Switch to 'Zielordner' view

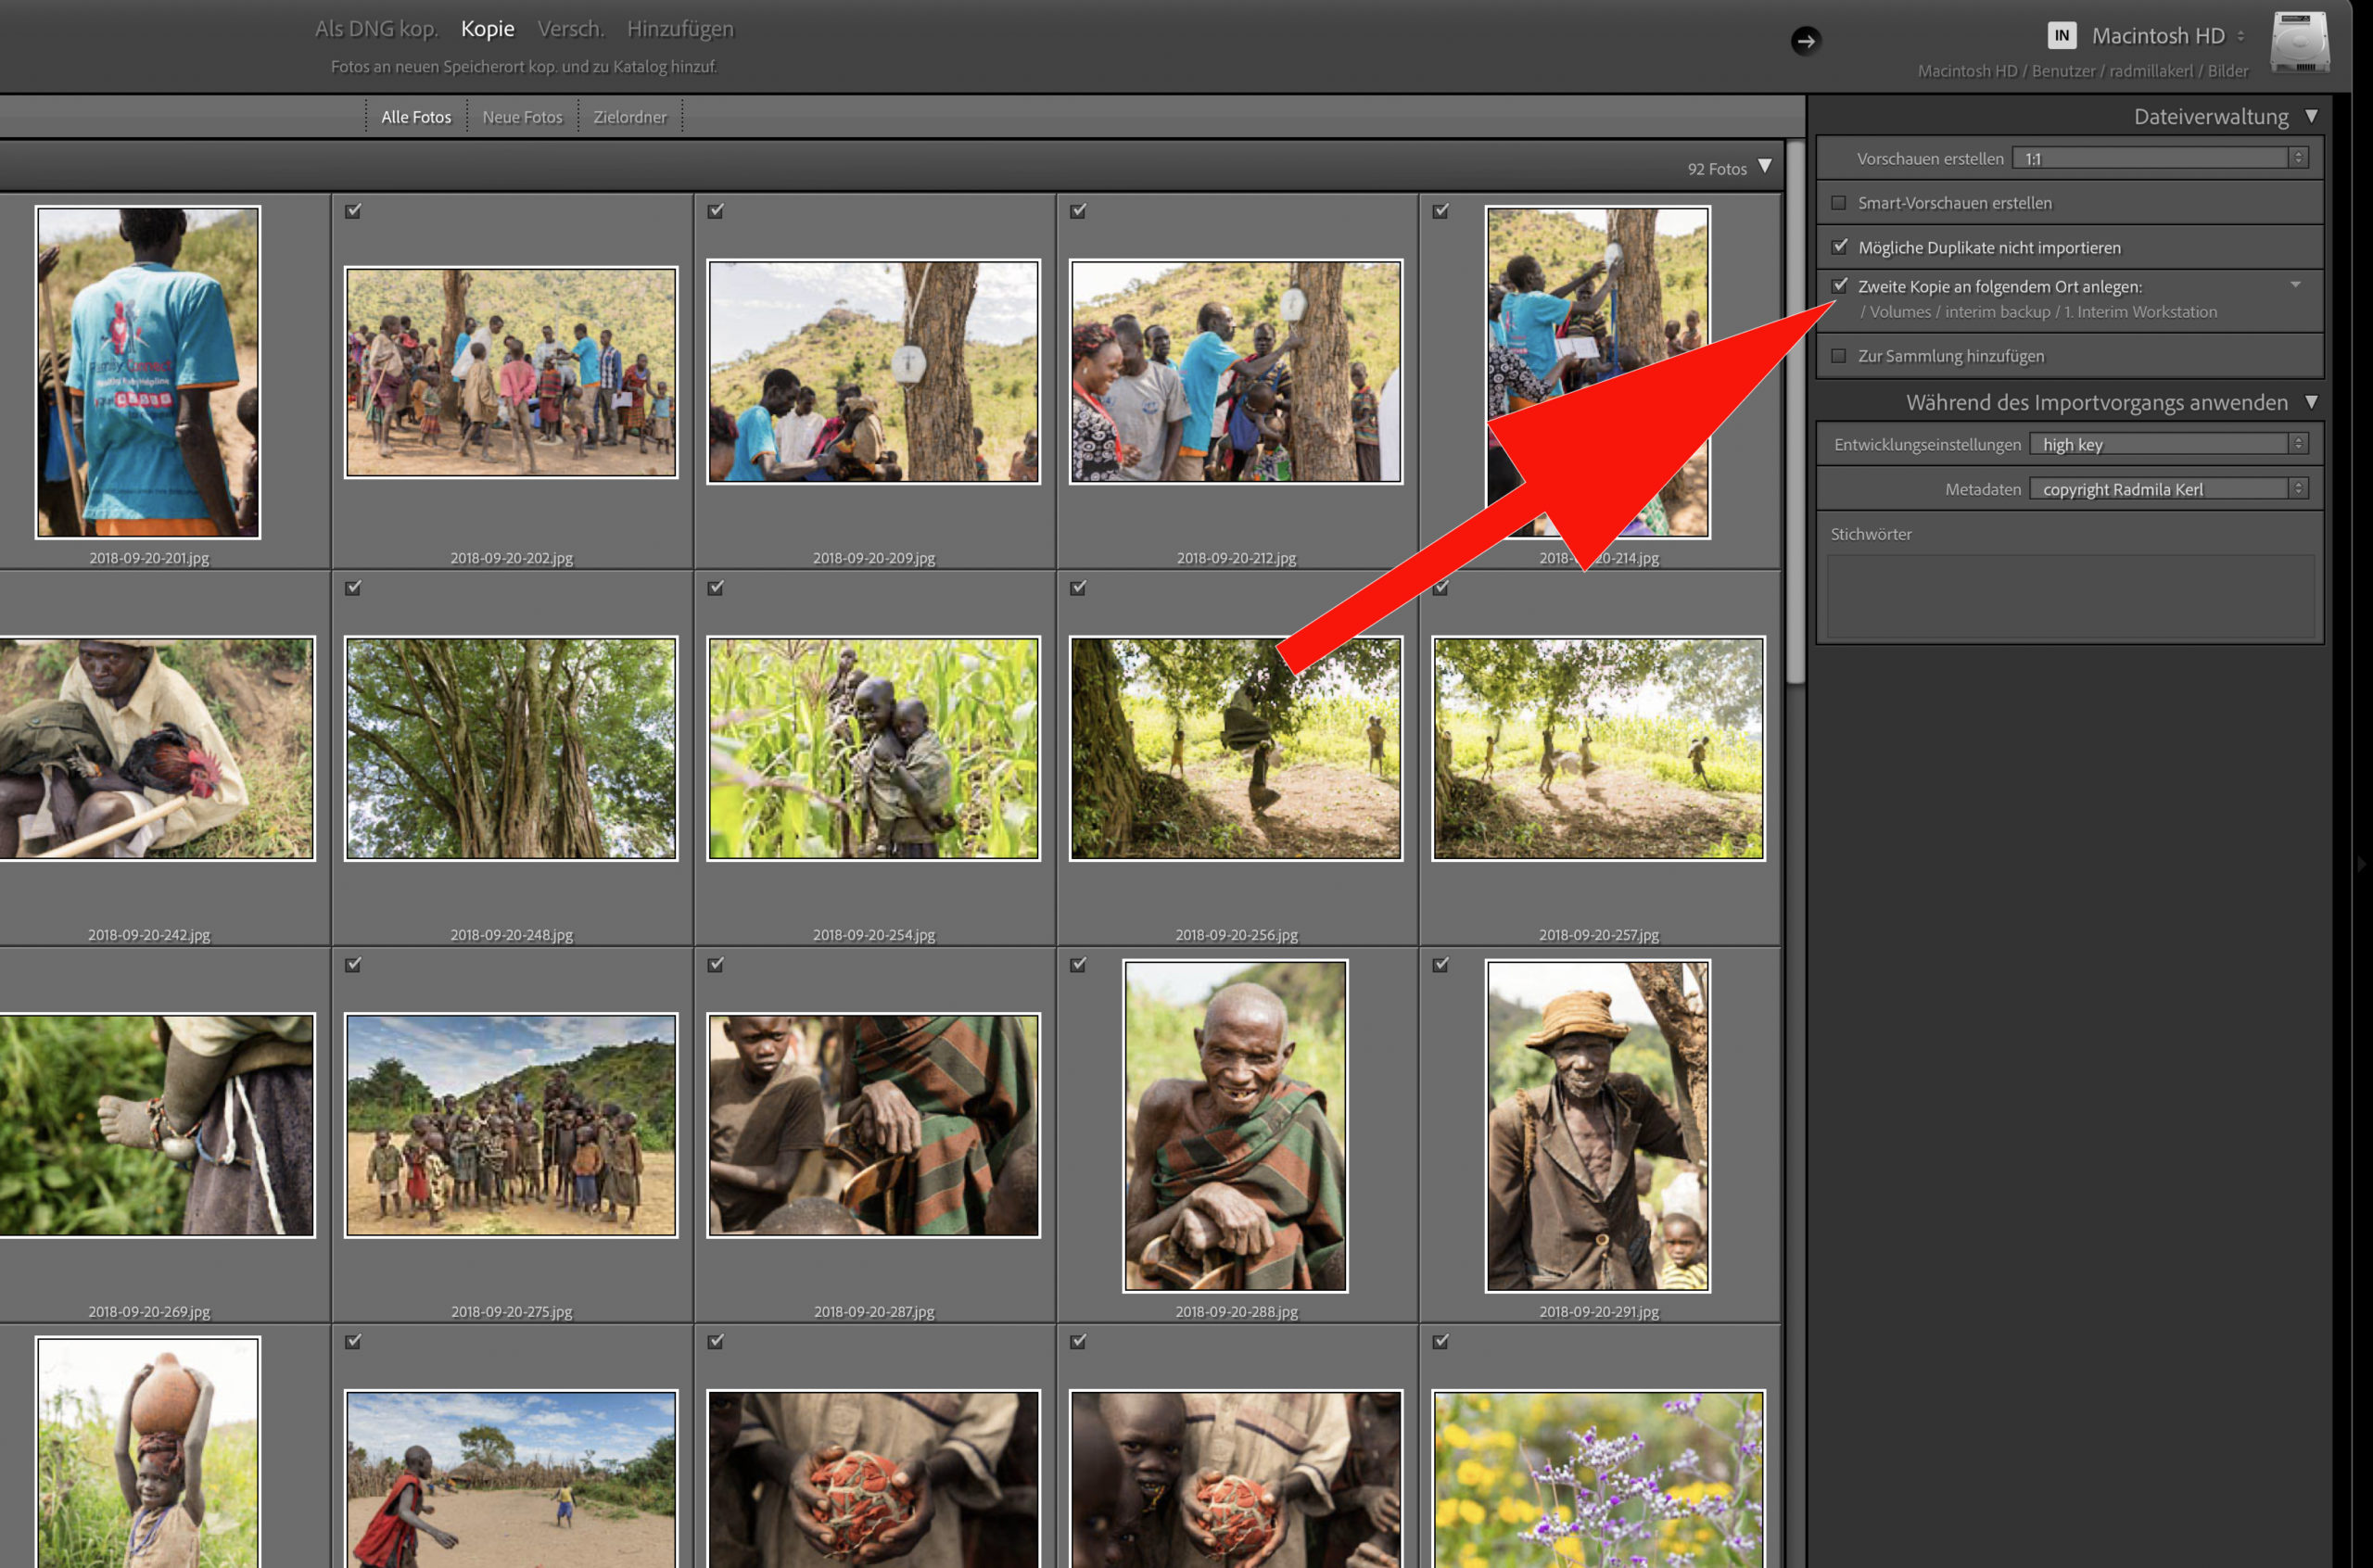pyautogui.click(x=629, y=117)
